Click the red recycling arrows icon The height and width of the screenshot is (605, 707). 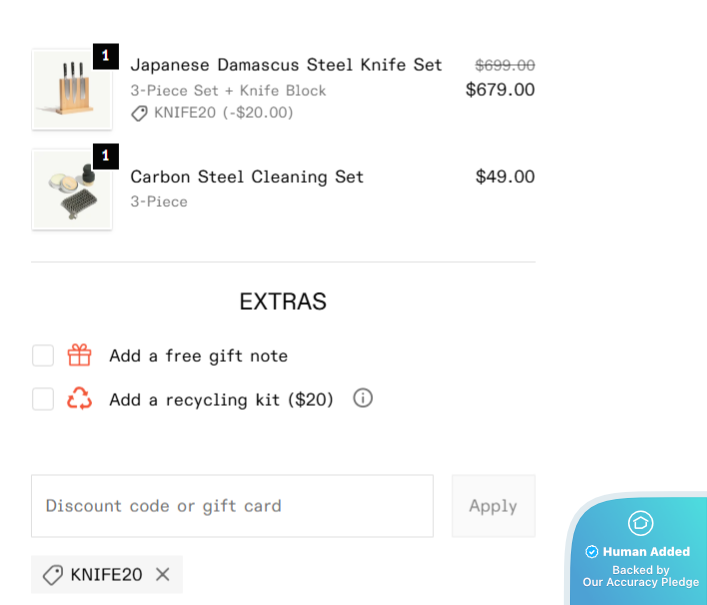click(x=79, y=399)
